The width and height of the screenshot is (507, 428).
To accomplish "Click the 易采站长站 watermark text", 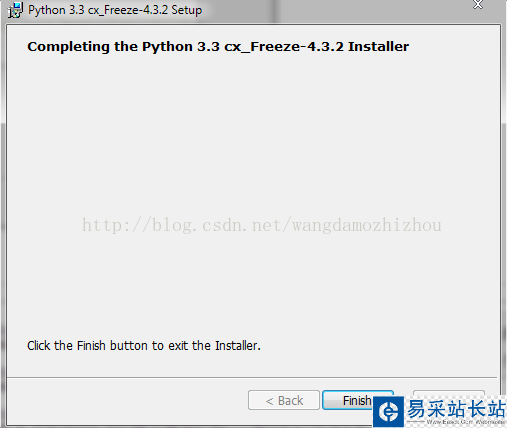I will 456,409.
